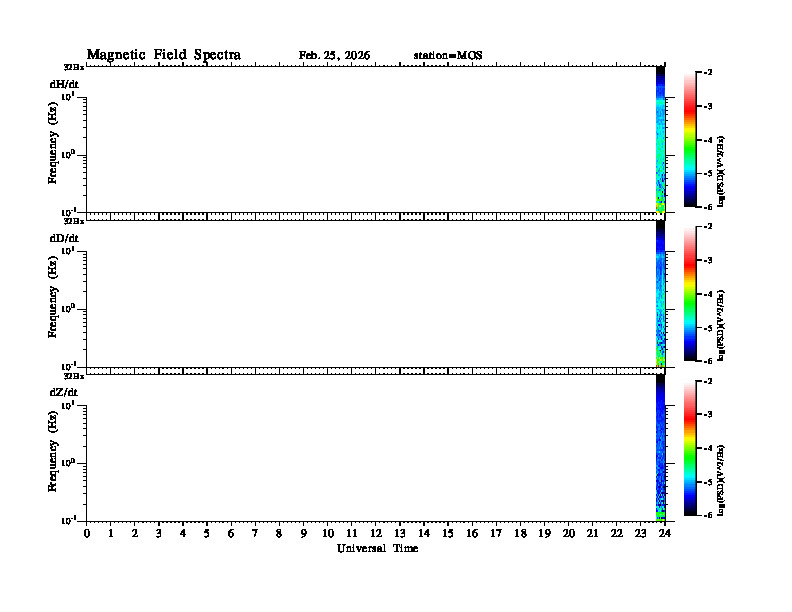Click the hour "13" tick label

[400, 534]
